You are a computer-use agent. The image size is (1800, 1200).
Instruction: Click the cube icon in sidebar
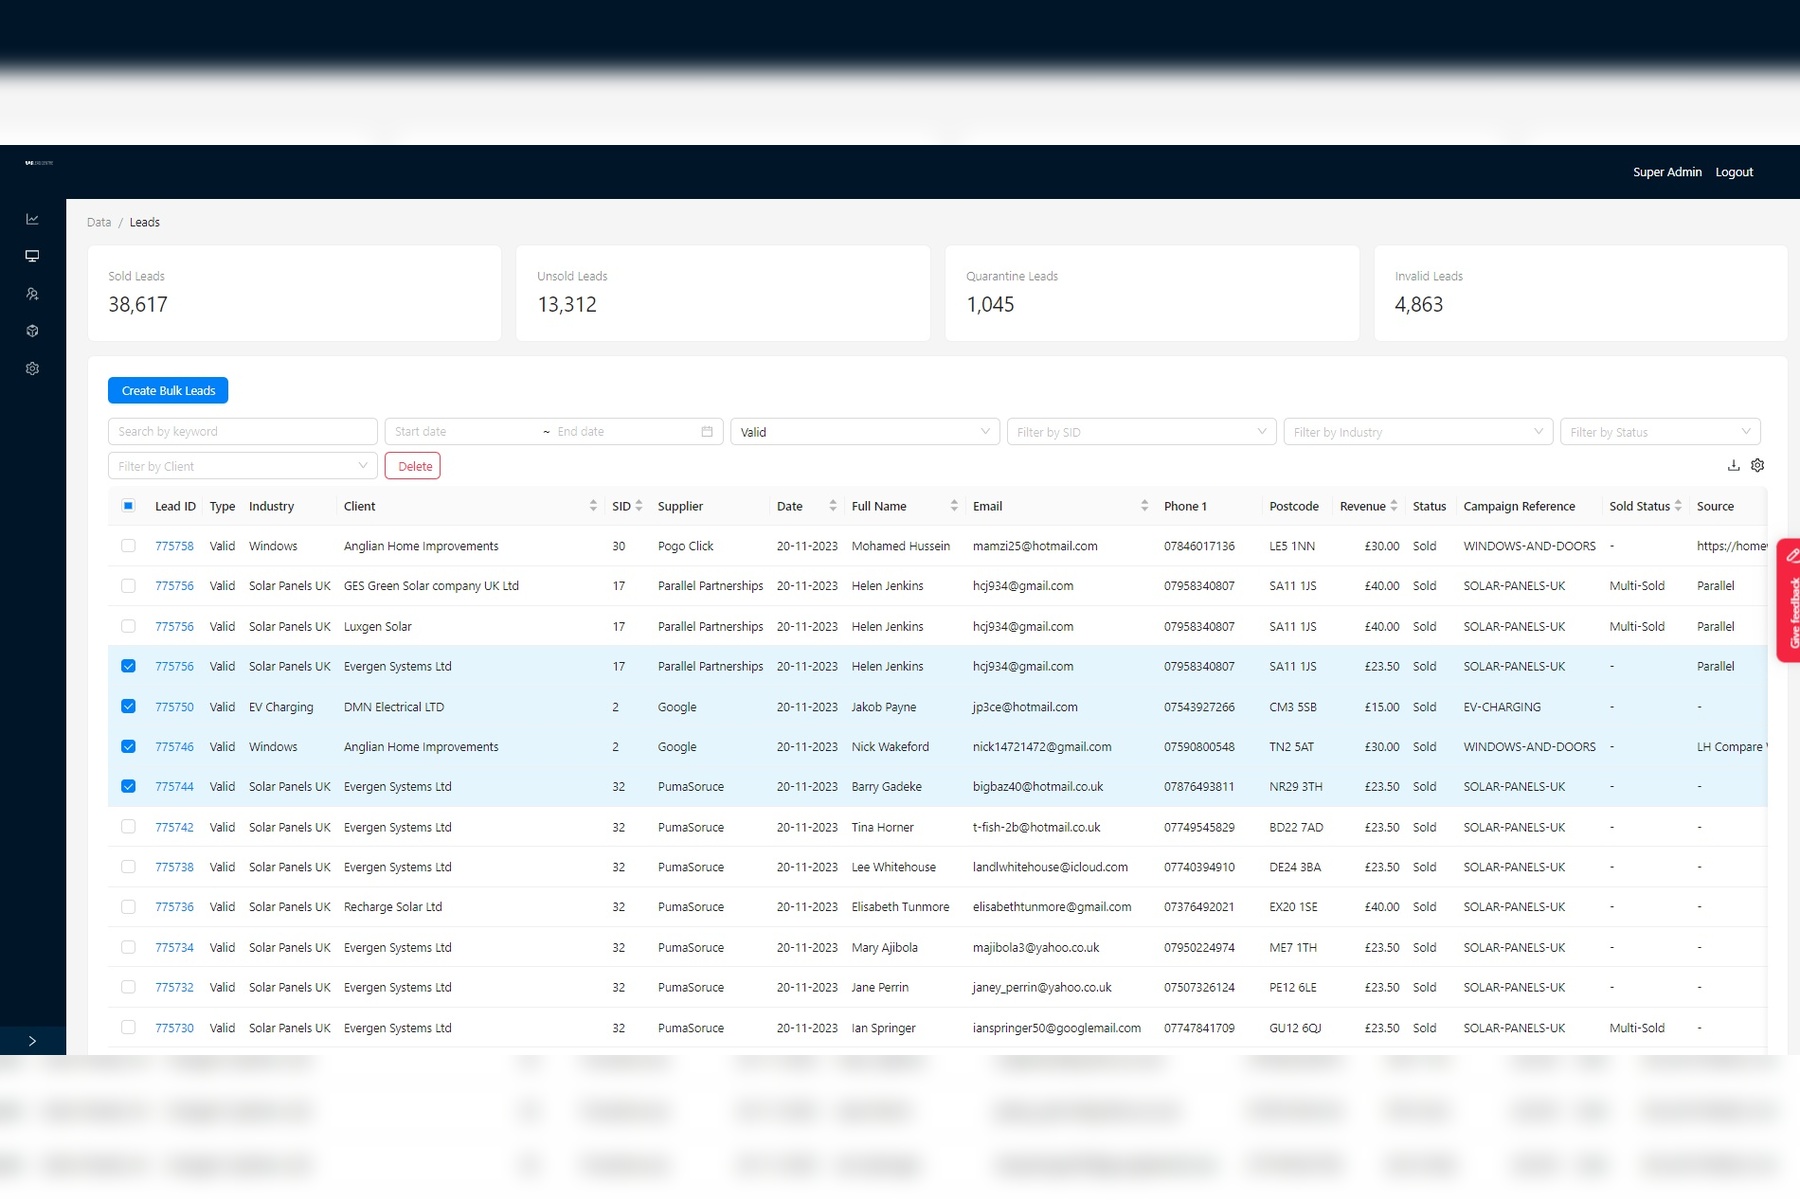32,331
